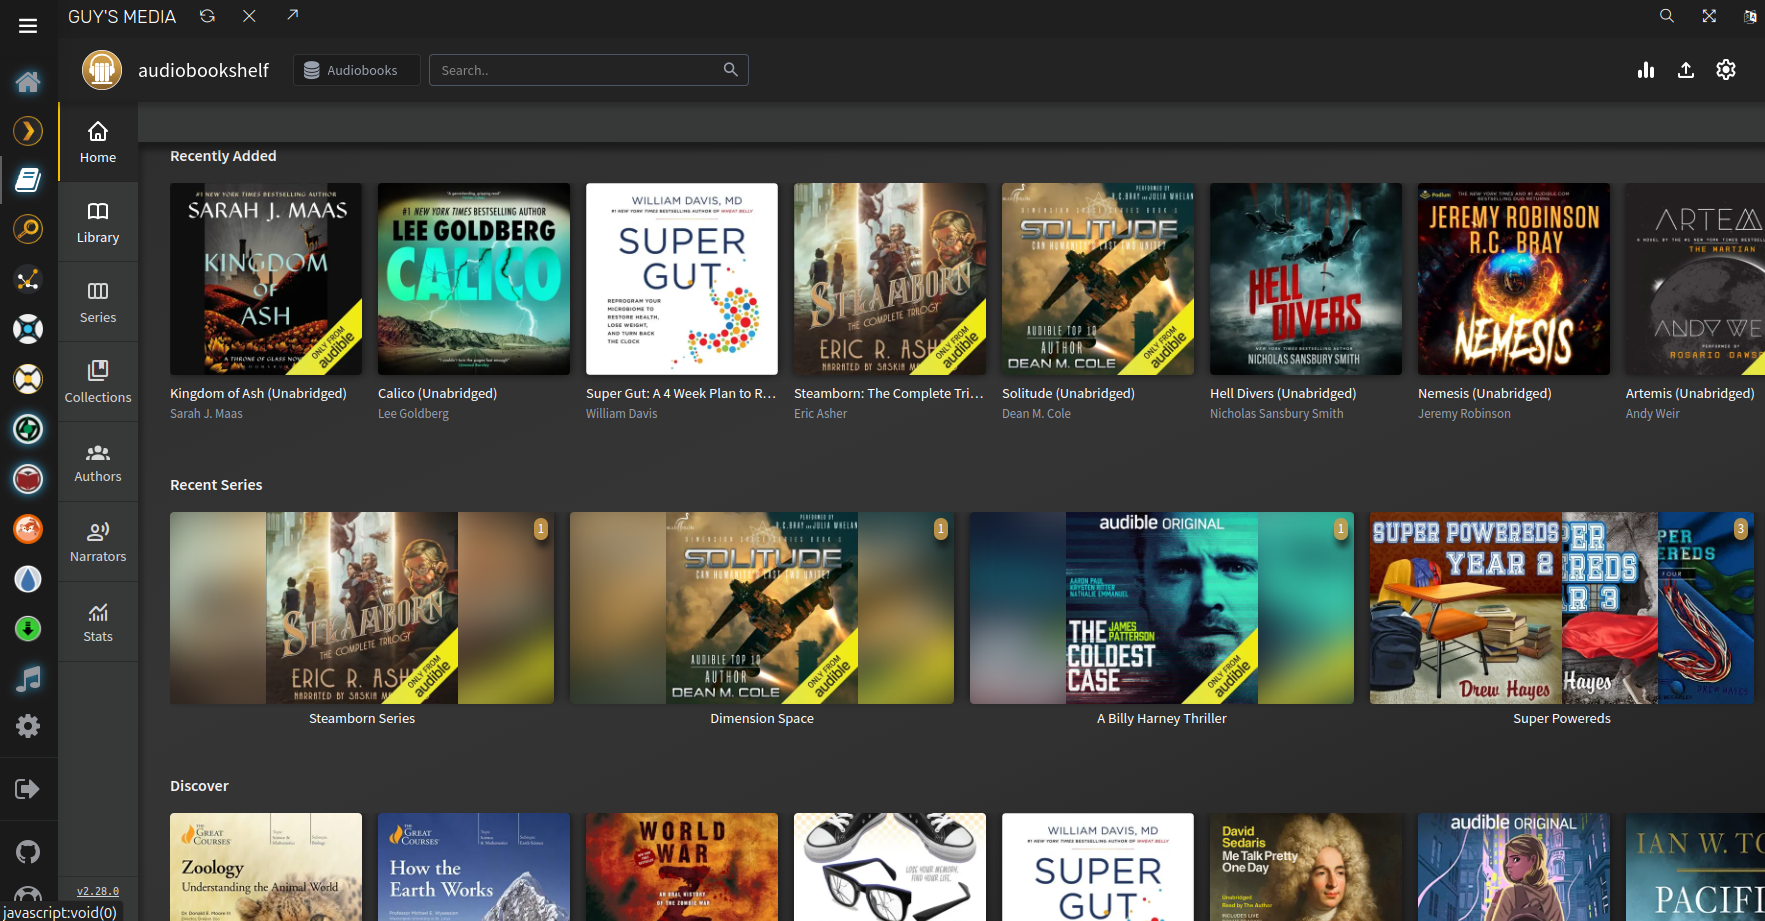Viewport: 1765px width, 921px height.
Task: Open the Super Gut cover in Recently Added
Action: click(x=682, y=279)
